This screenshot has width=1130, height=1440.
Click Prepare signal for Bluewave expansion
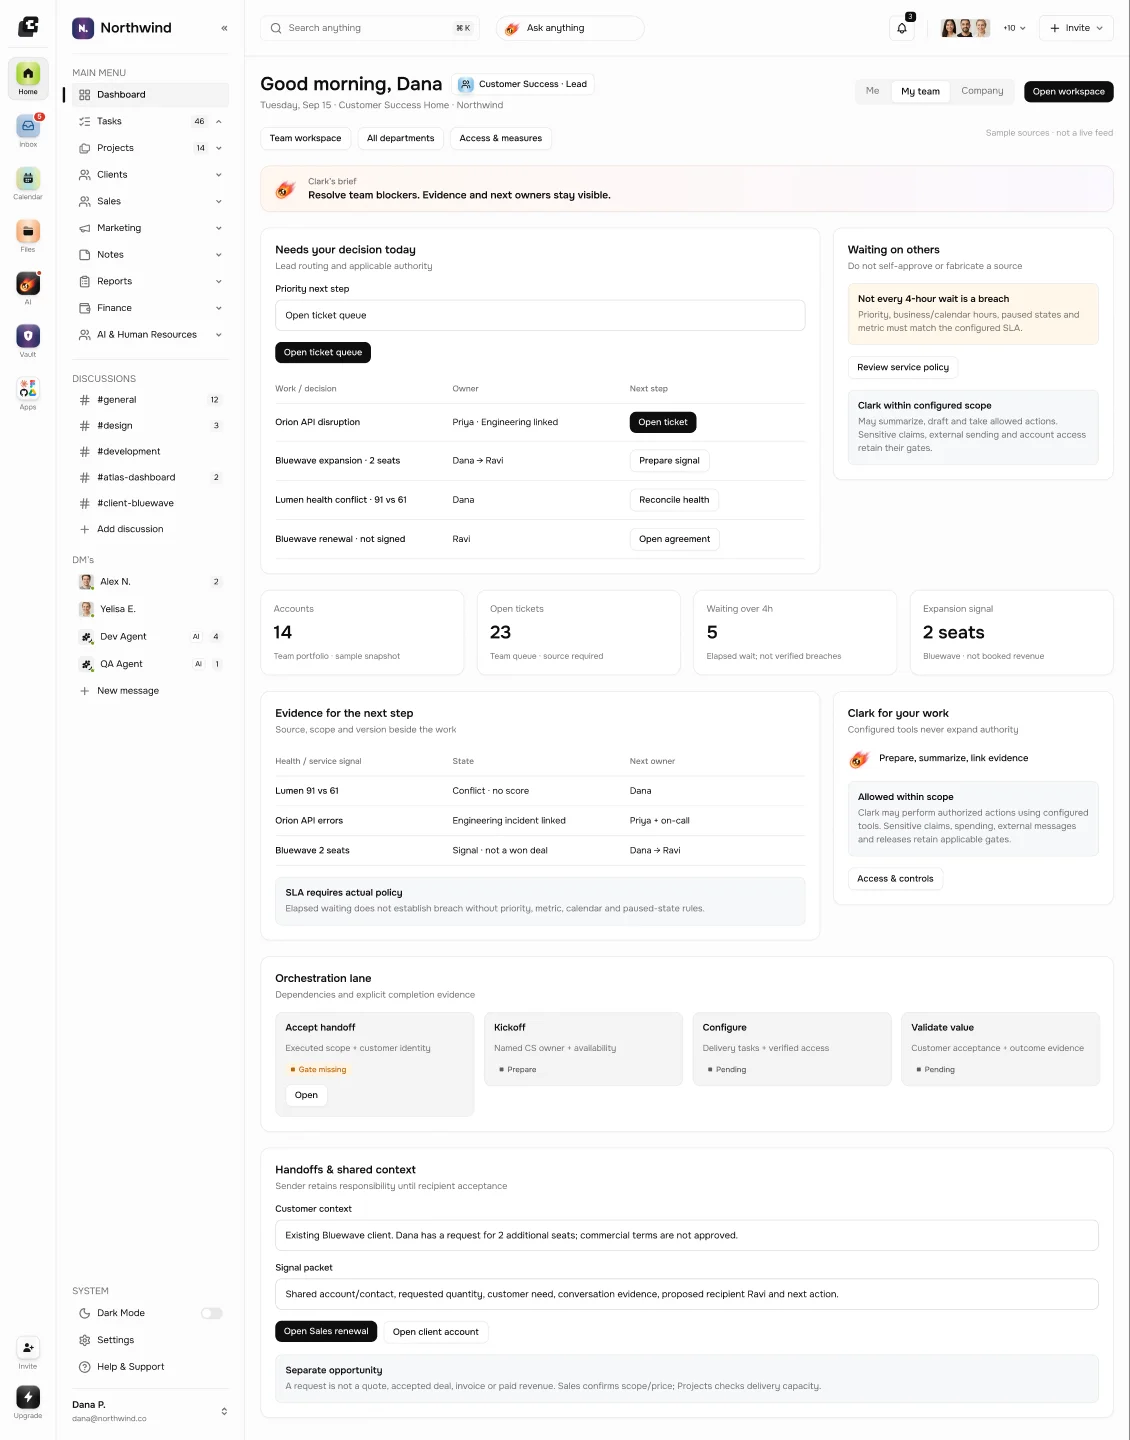[x=669, y=461]
